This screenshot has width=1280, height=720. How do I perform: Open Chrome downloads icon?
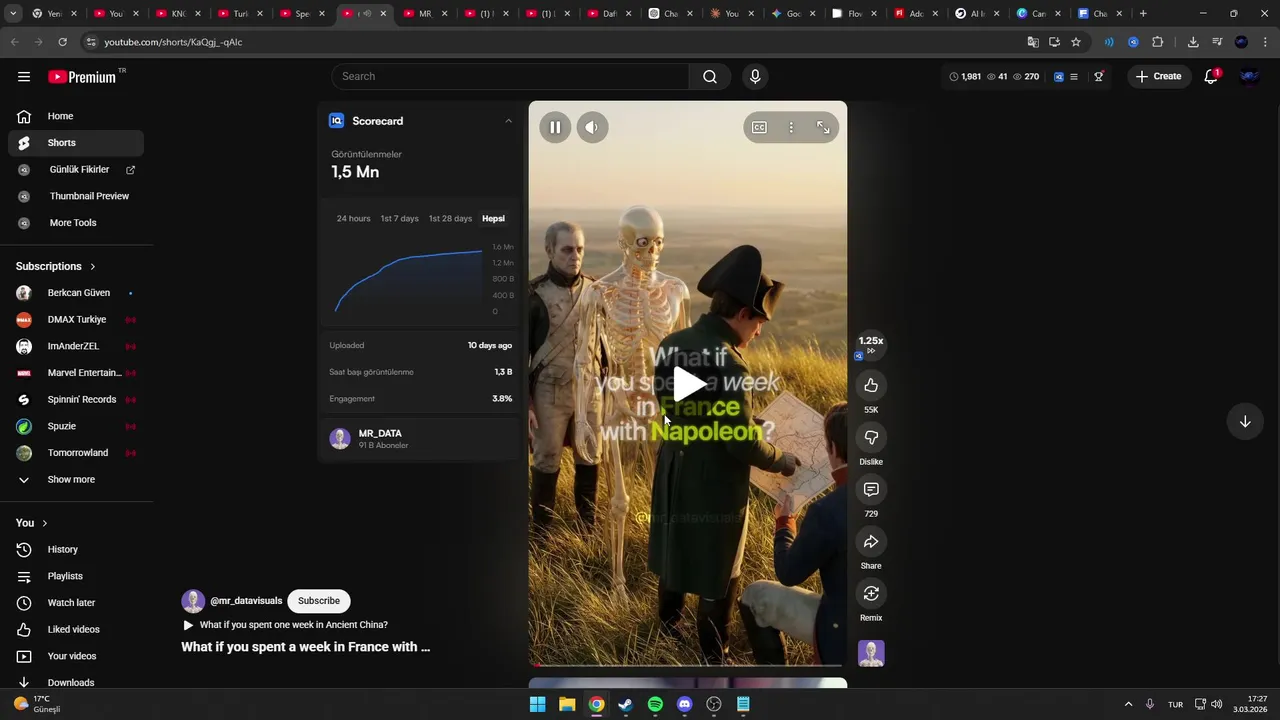coord(1193,42)
